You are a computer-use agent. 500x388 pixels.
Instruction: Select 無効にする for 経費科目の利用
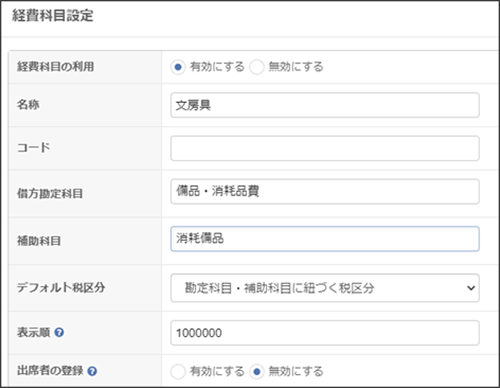(257, 67)
